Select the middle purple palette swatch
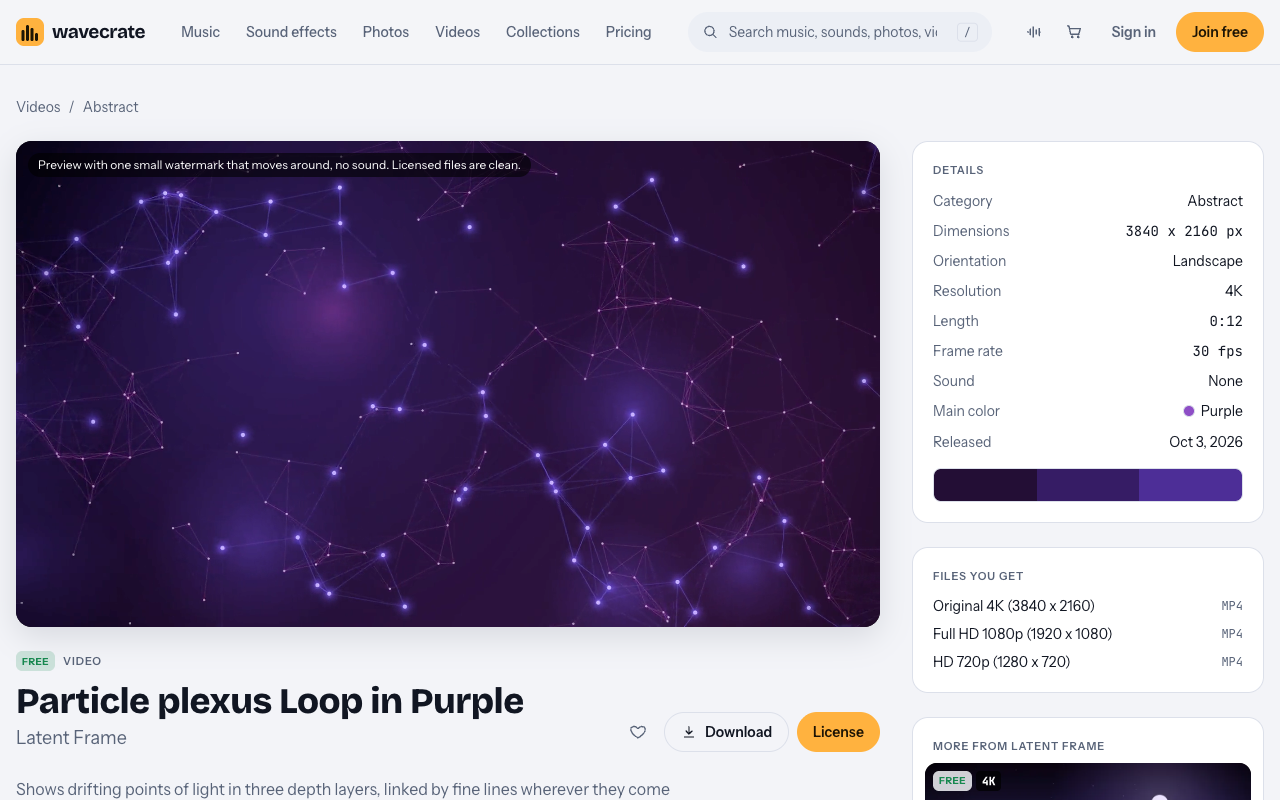The height and width of the screenshot is (800, 1280). (x=1088, y=485)
